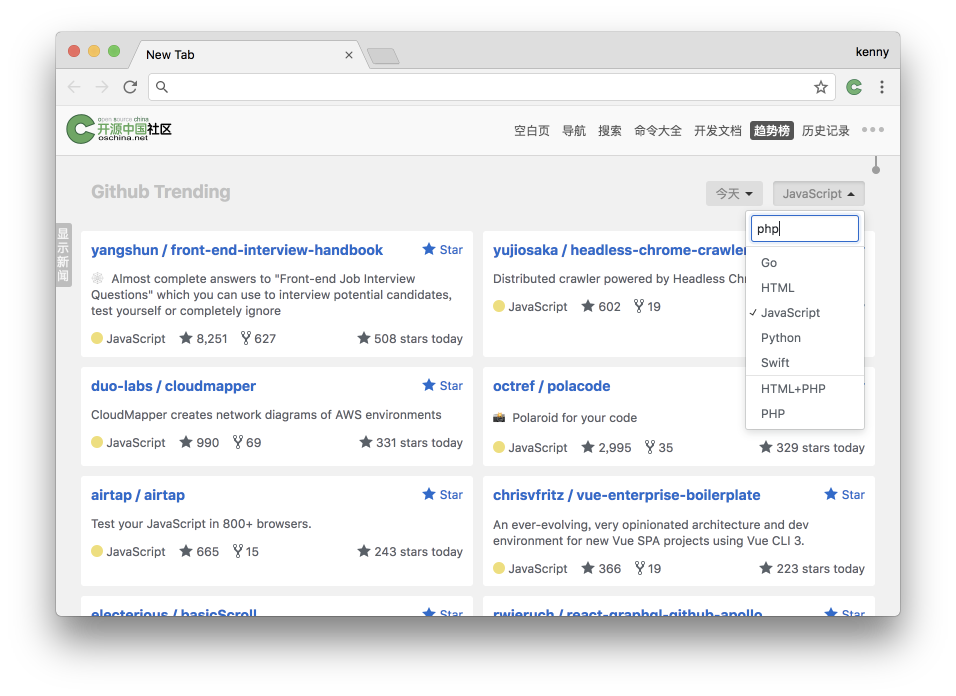Go to 搜索 nav item
The image size is (956, 696).
pyautogui.click(x=610, y=130)
